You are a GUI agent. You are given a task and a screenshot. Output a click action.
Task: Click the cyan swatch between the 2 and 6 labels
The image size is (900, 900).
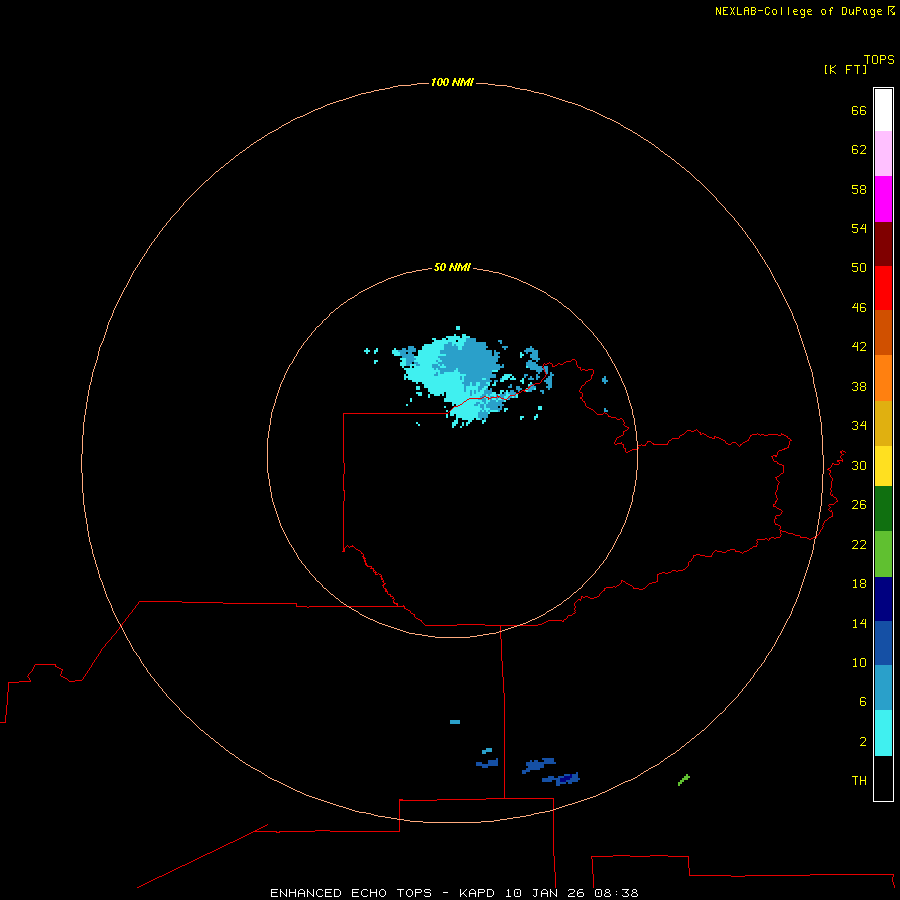click(x=883, y=733)
